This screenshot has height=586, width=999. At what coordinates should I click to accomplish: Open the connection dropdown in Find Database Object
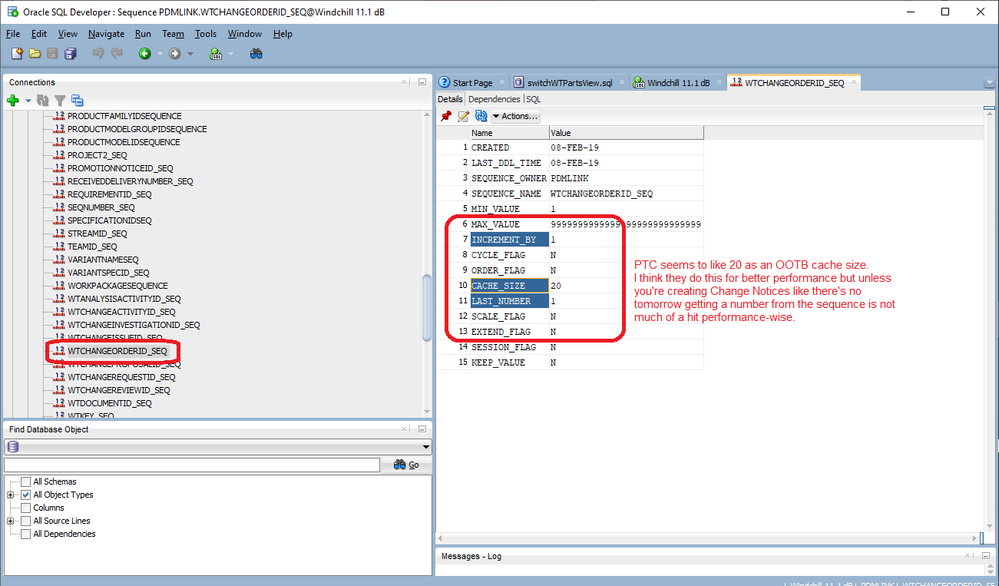tap(426, 447)
